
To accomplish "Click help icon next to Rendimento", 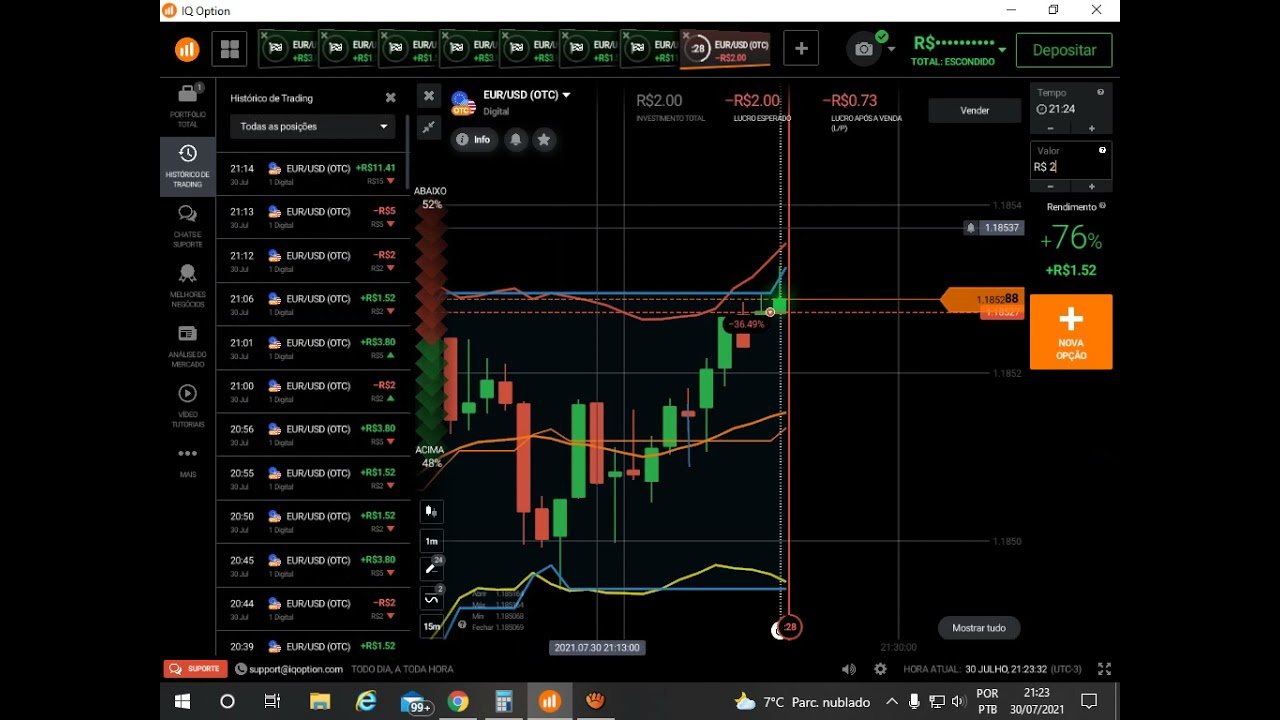I will pos(1102,206).
